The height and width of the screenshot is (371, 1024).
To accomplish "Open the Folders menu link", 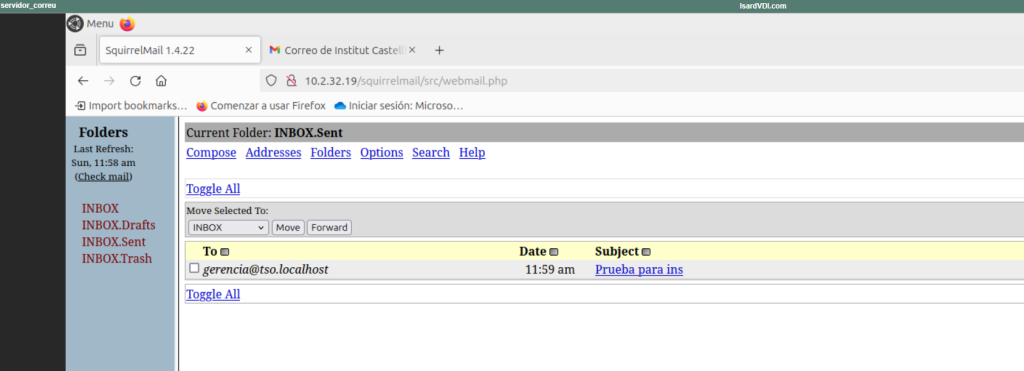I will tap(330, 153).
